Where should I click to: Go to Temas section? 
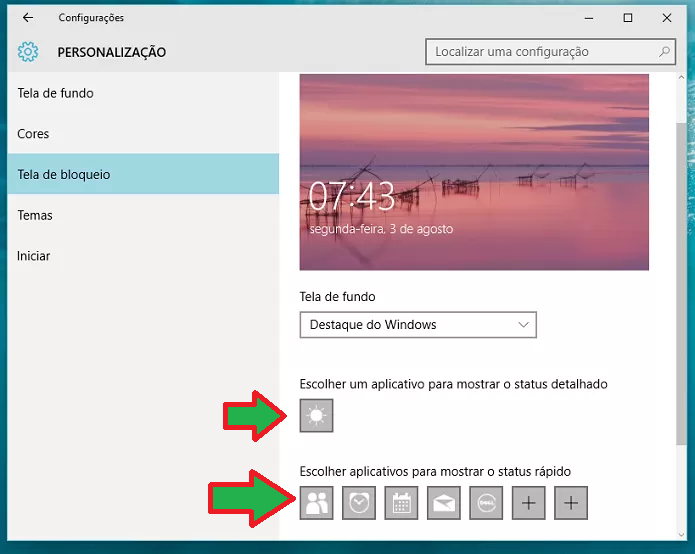[x=143, y=215]
